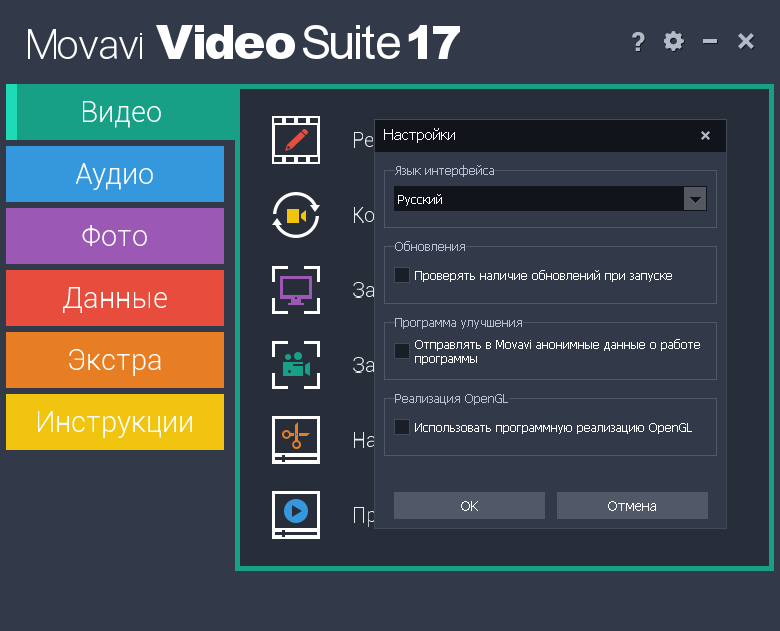Click the camera capture icon
Viewport: 780px width, 631px height.
pyautogui.click(x=296, y=365)
